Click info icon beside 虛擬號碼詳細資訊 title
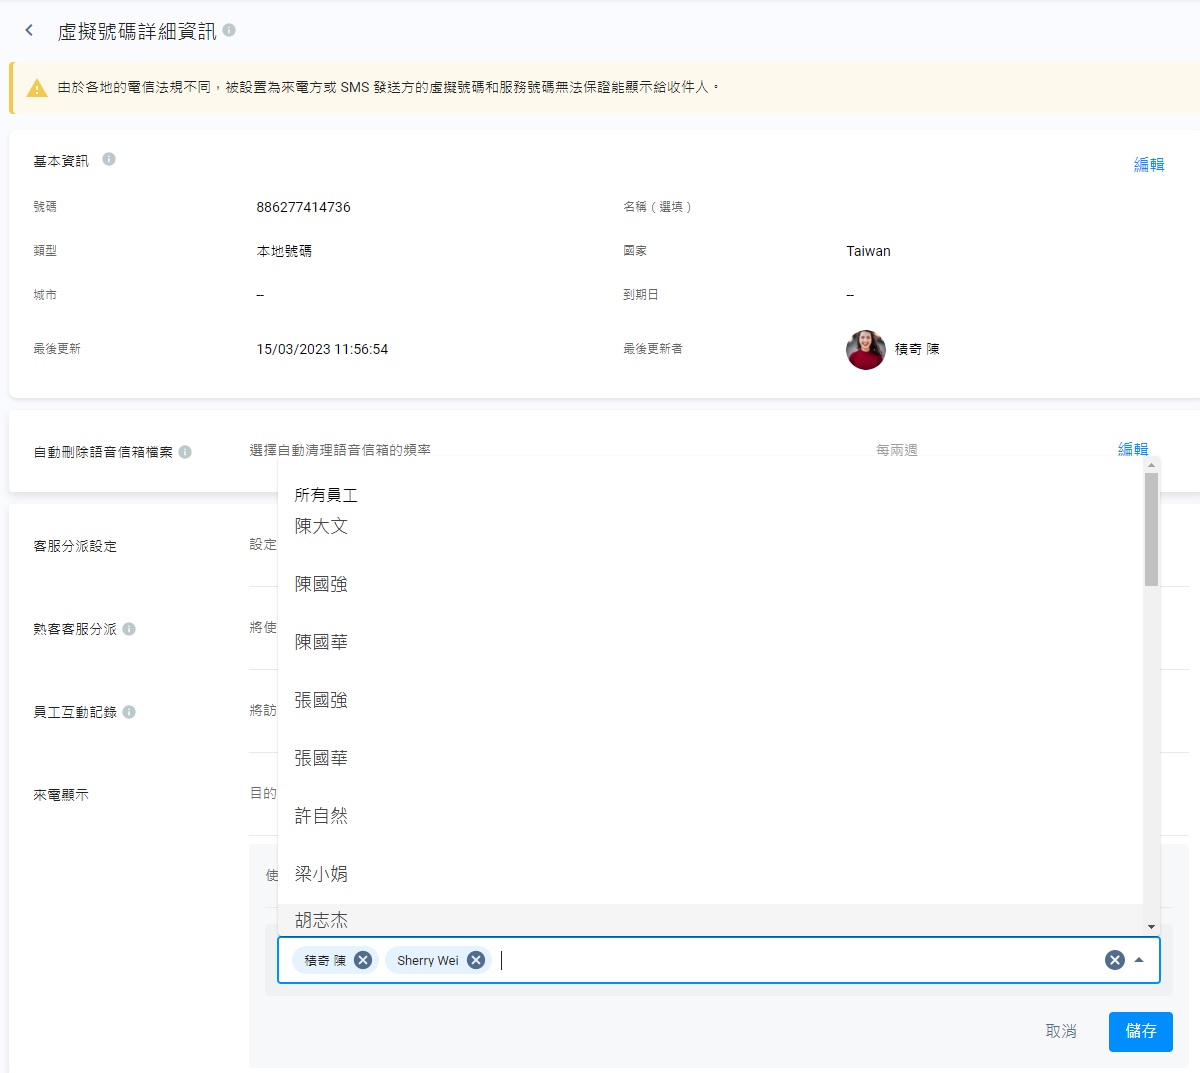This screenshot has width=1200, height=1073. pos(229,30)
